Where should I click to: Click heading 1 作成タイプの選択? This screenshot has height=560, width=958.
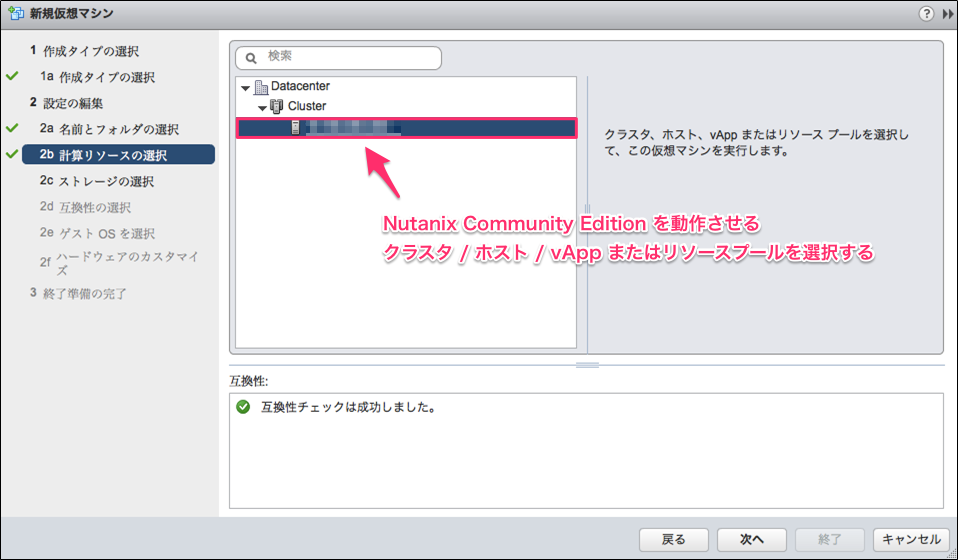click(84, 51)
